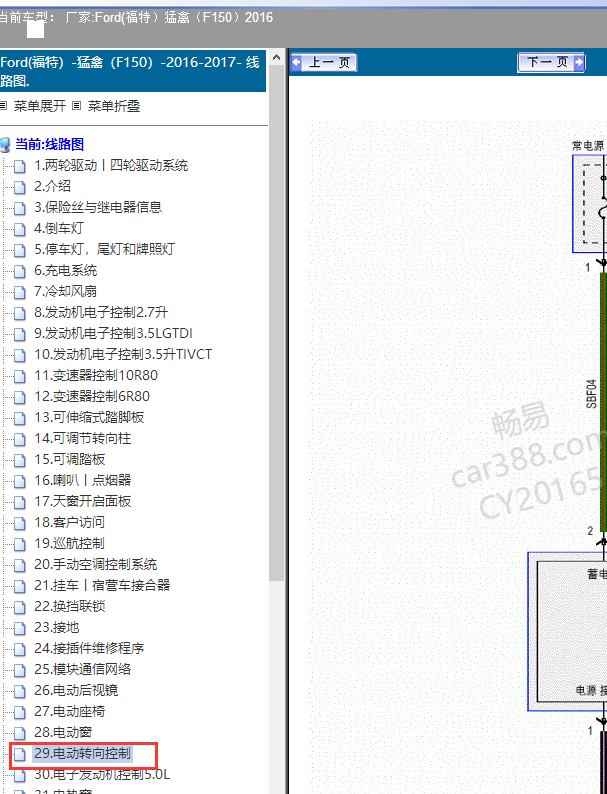Image resolution: width=607 pixels, height=794 pixels.
Task: Open 17.天窗开启面板
Action: pos(83,501)
